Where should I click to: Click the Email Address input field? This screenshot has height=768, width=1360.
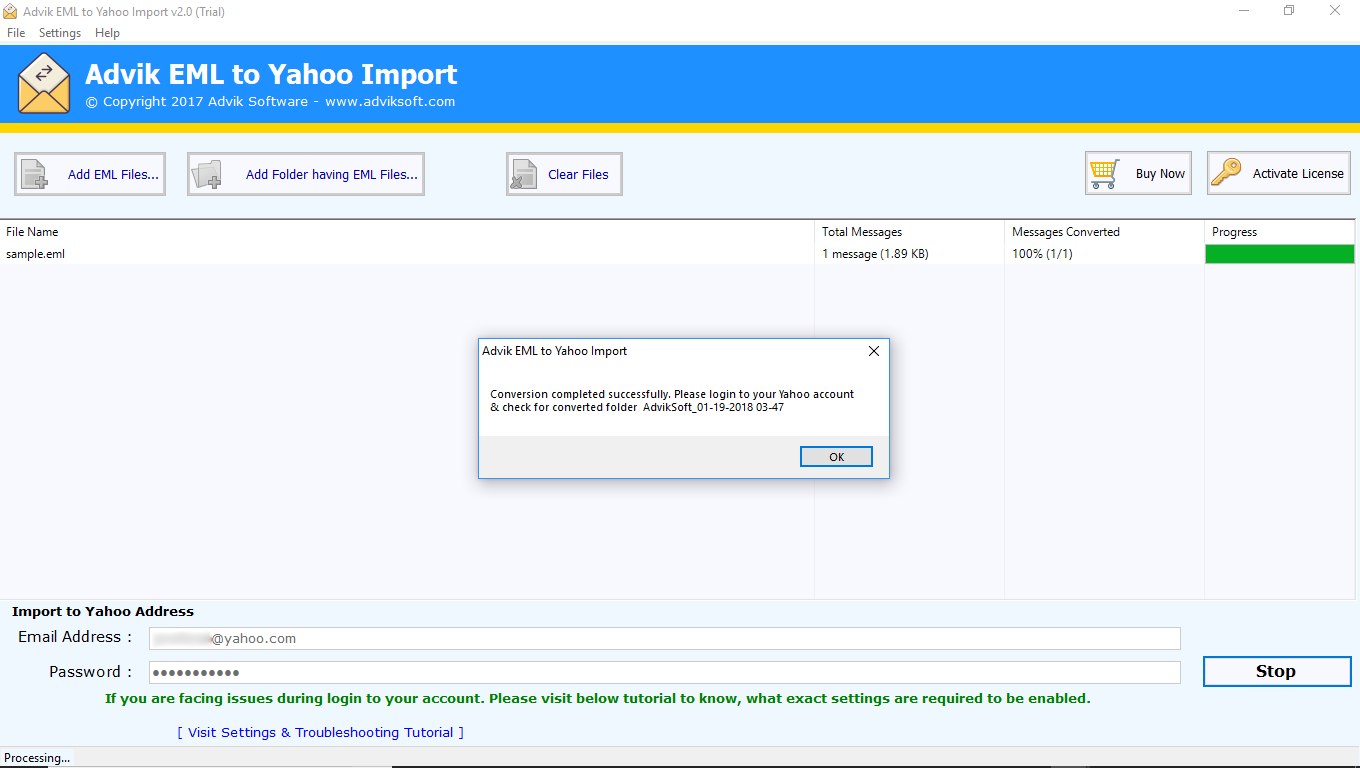(665, 638)
